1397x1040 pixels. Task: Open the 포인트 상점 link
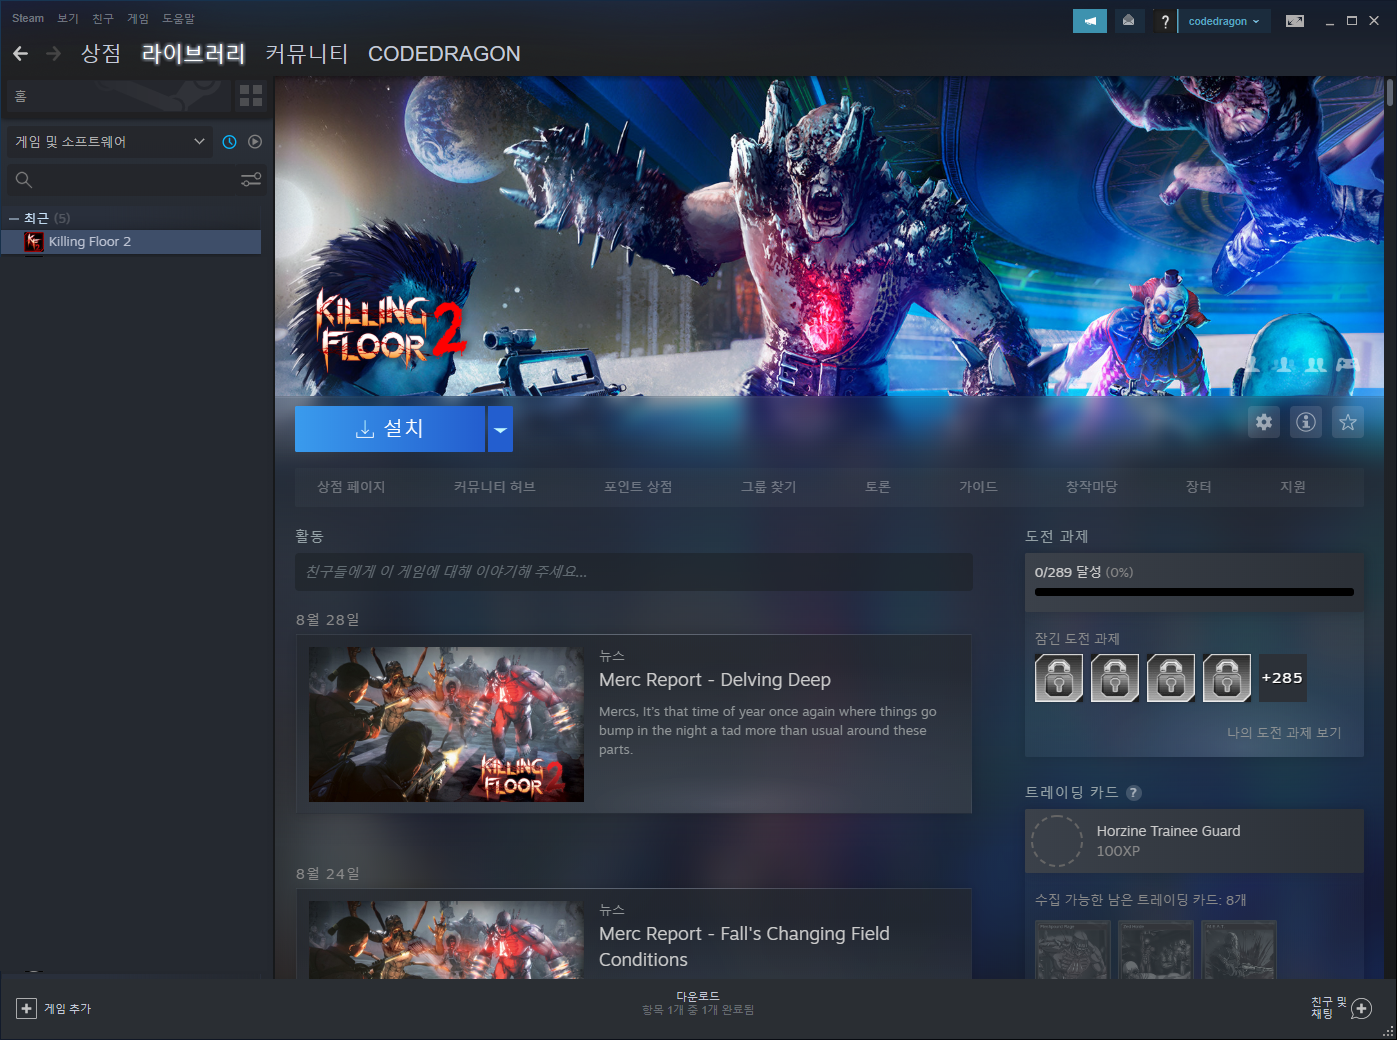638,487
